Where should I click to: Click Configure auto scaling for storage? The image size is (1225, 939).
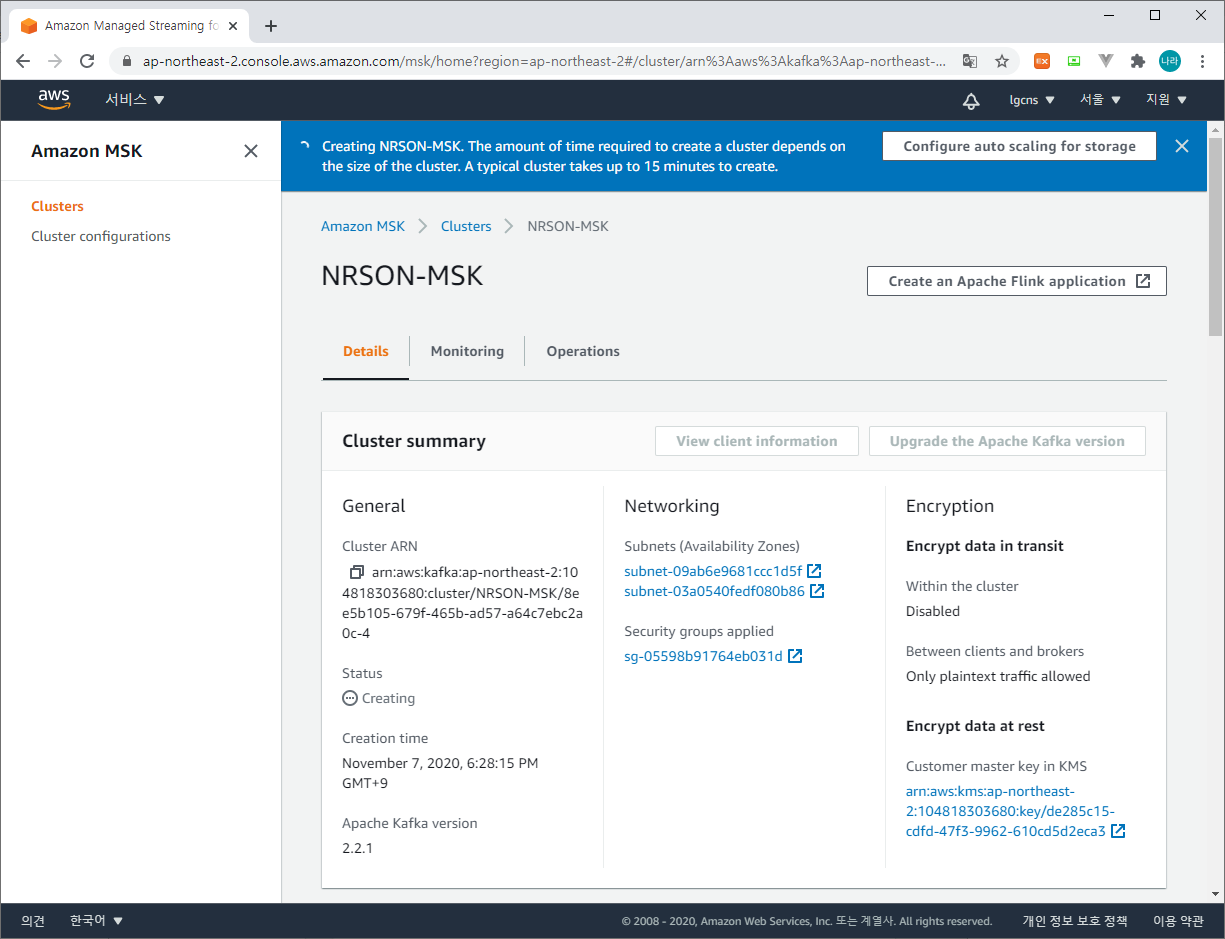[x=1019, y=146]
